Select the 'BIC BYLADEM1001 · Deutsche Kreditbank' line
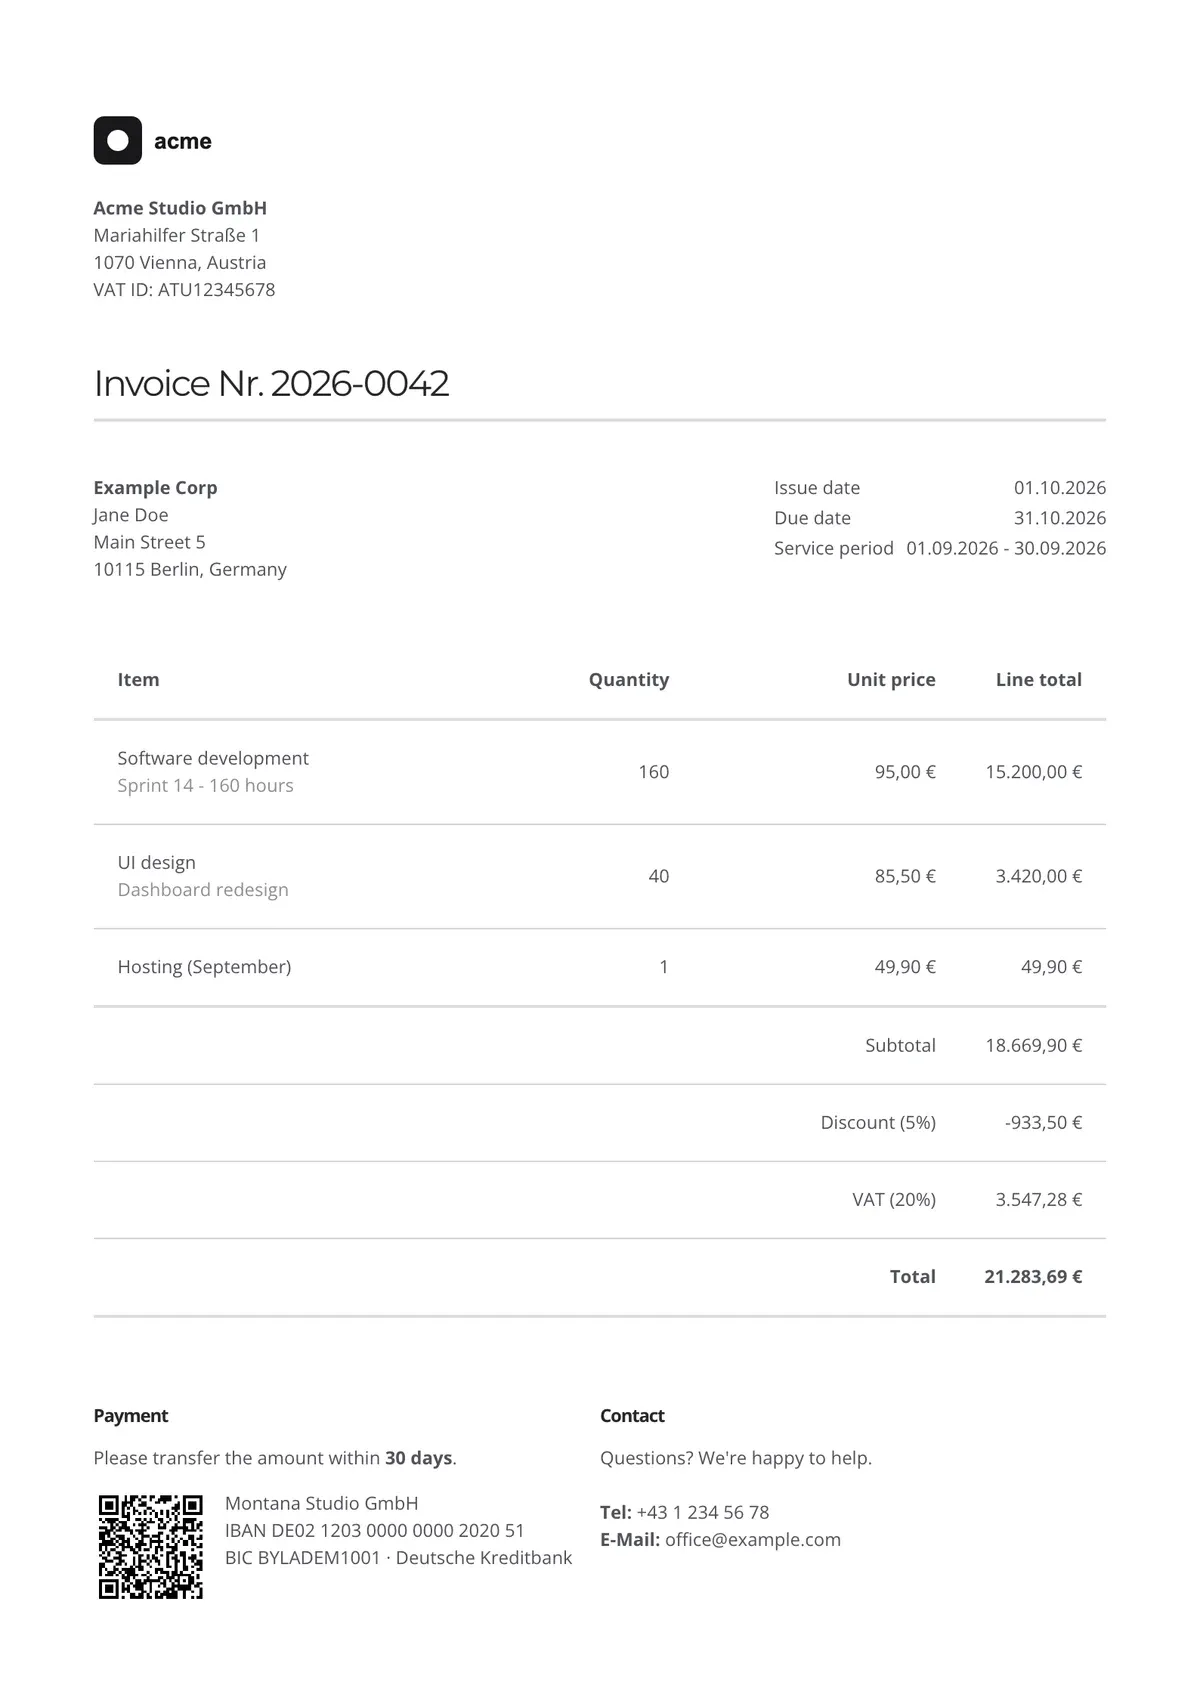This screenshot has height=1697, width=1200. coord(399,1557)
